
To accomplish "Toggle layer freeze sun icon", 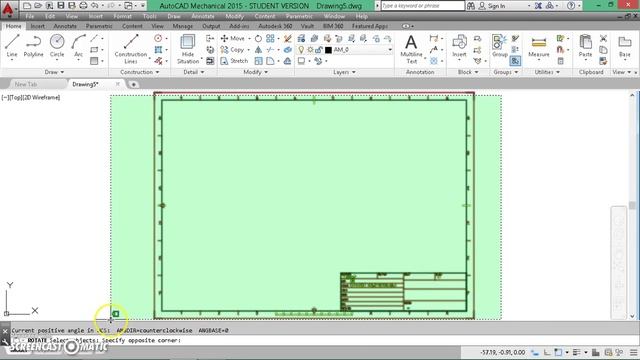I will (x=310, y=50).
